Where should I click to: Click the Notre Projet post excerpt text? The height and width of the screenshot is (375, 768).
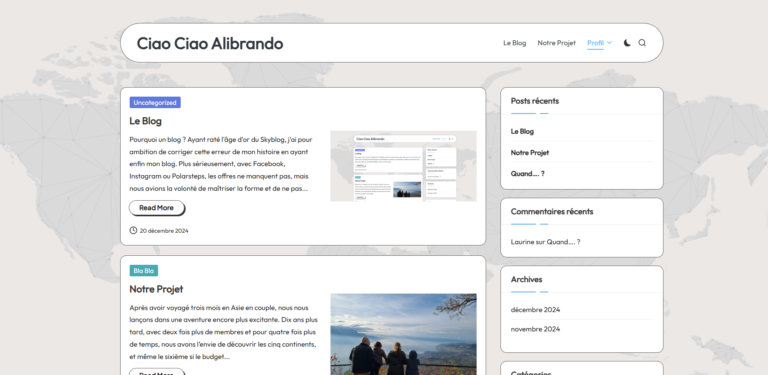pyautogui.click(x=223, y=332)
